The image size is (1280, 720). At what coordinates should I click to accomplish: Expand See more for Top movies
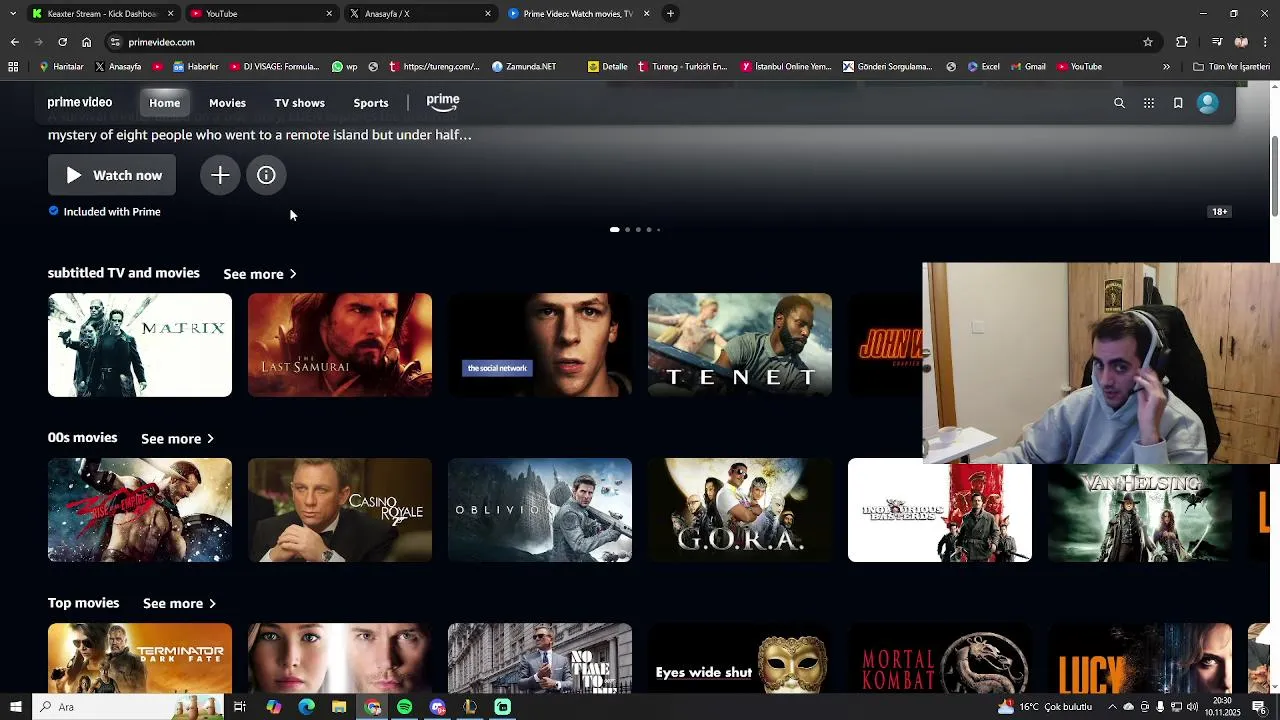[x=180, y=604]
